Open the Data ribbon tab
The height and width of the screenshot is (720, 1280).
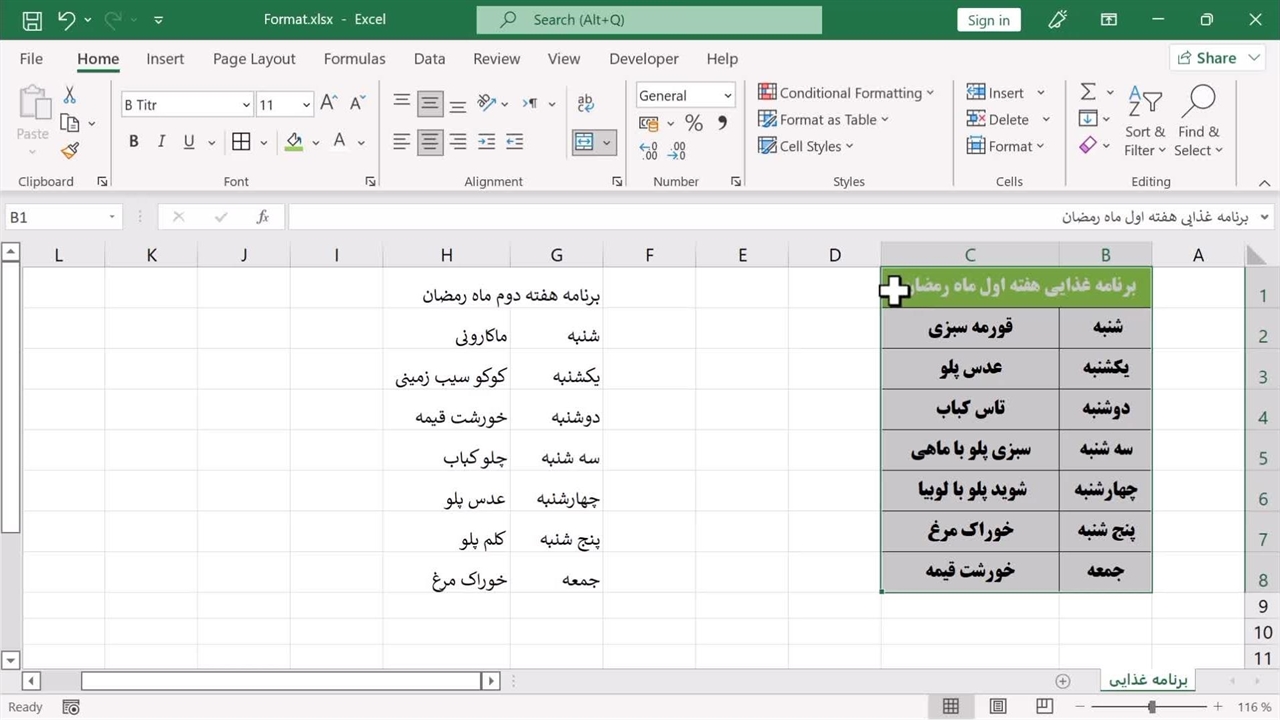(429, 59)
